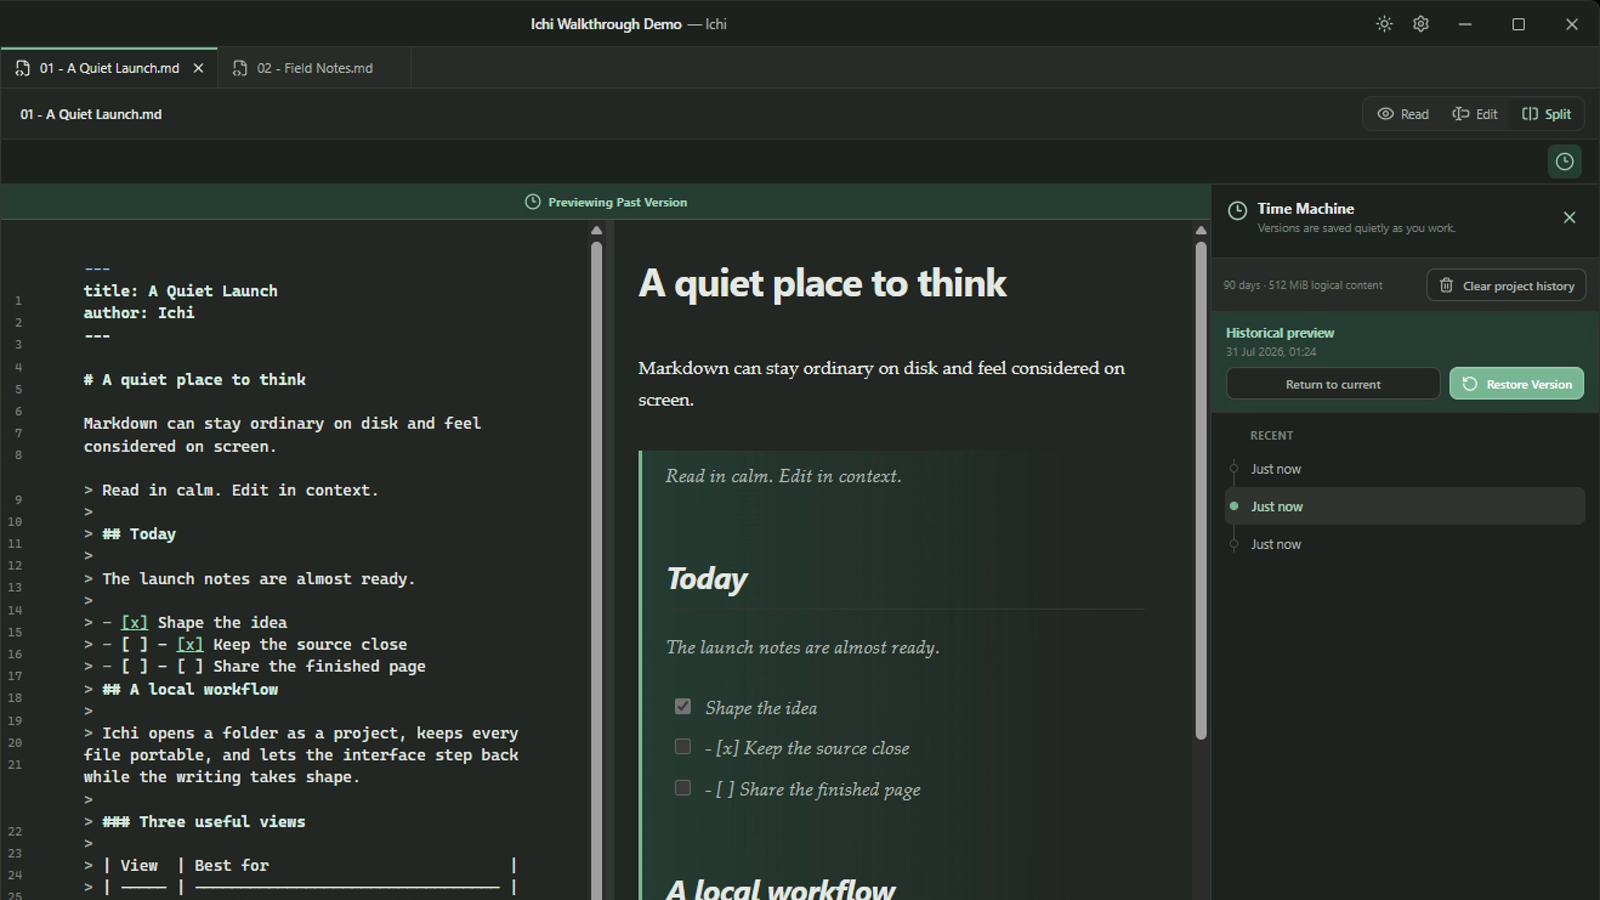Click the scroll-up arrow of the source editor
1600x900 pixels.
597,230
